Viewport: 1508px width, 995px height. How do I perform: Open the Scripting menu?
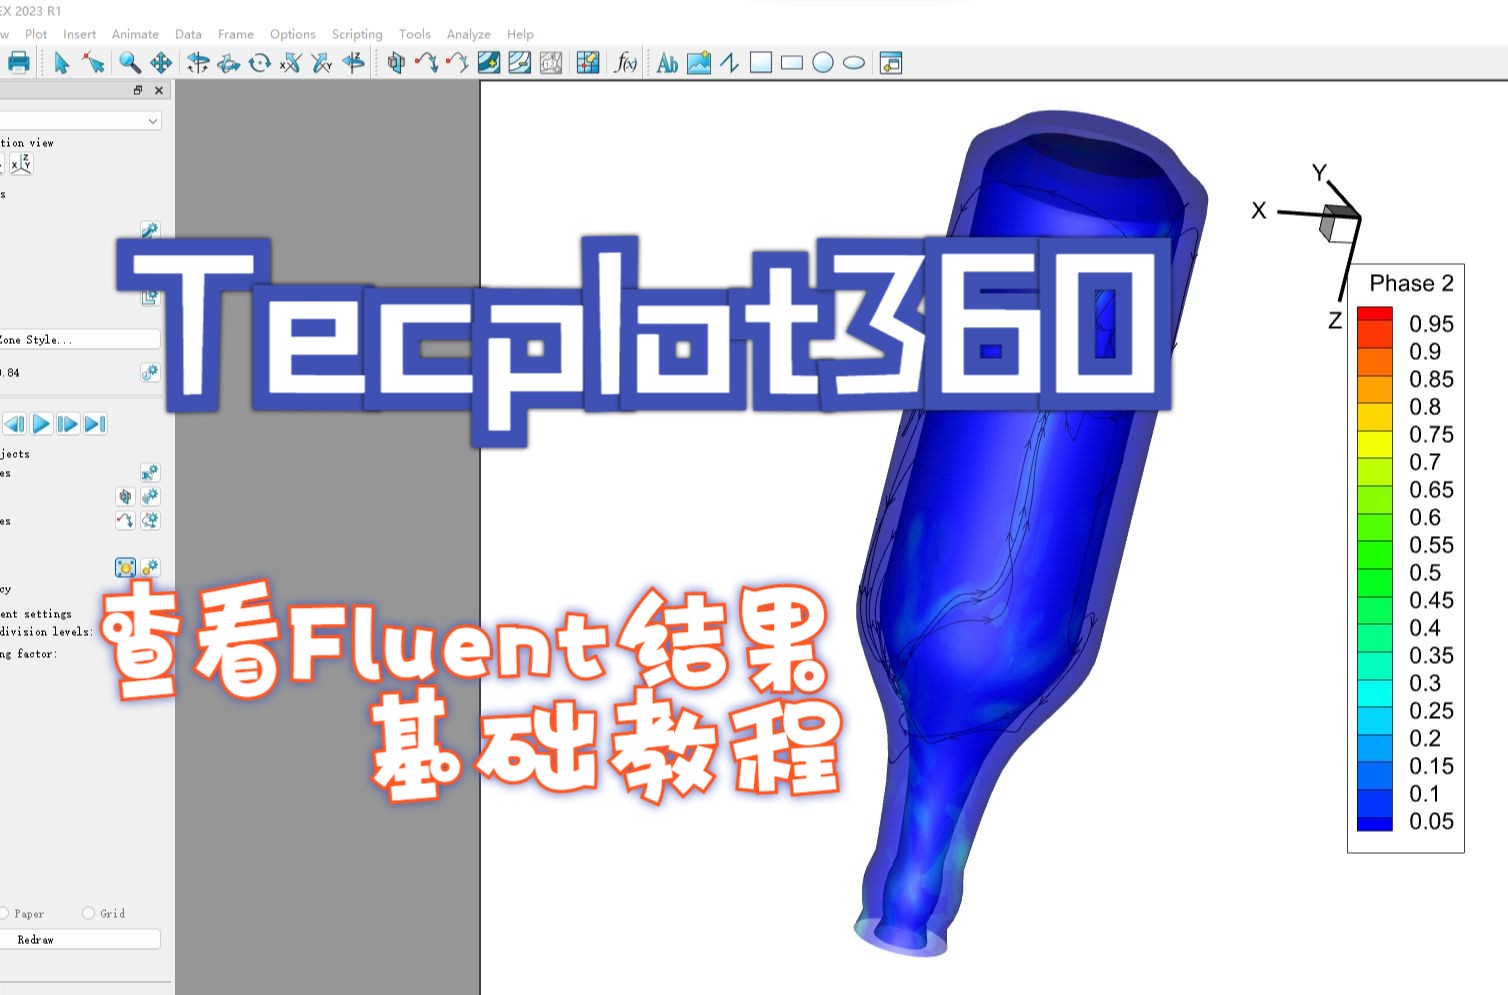coord(357,34)
